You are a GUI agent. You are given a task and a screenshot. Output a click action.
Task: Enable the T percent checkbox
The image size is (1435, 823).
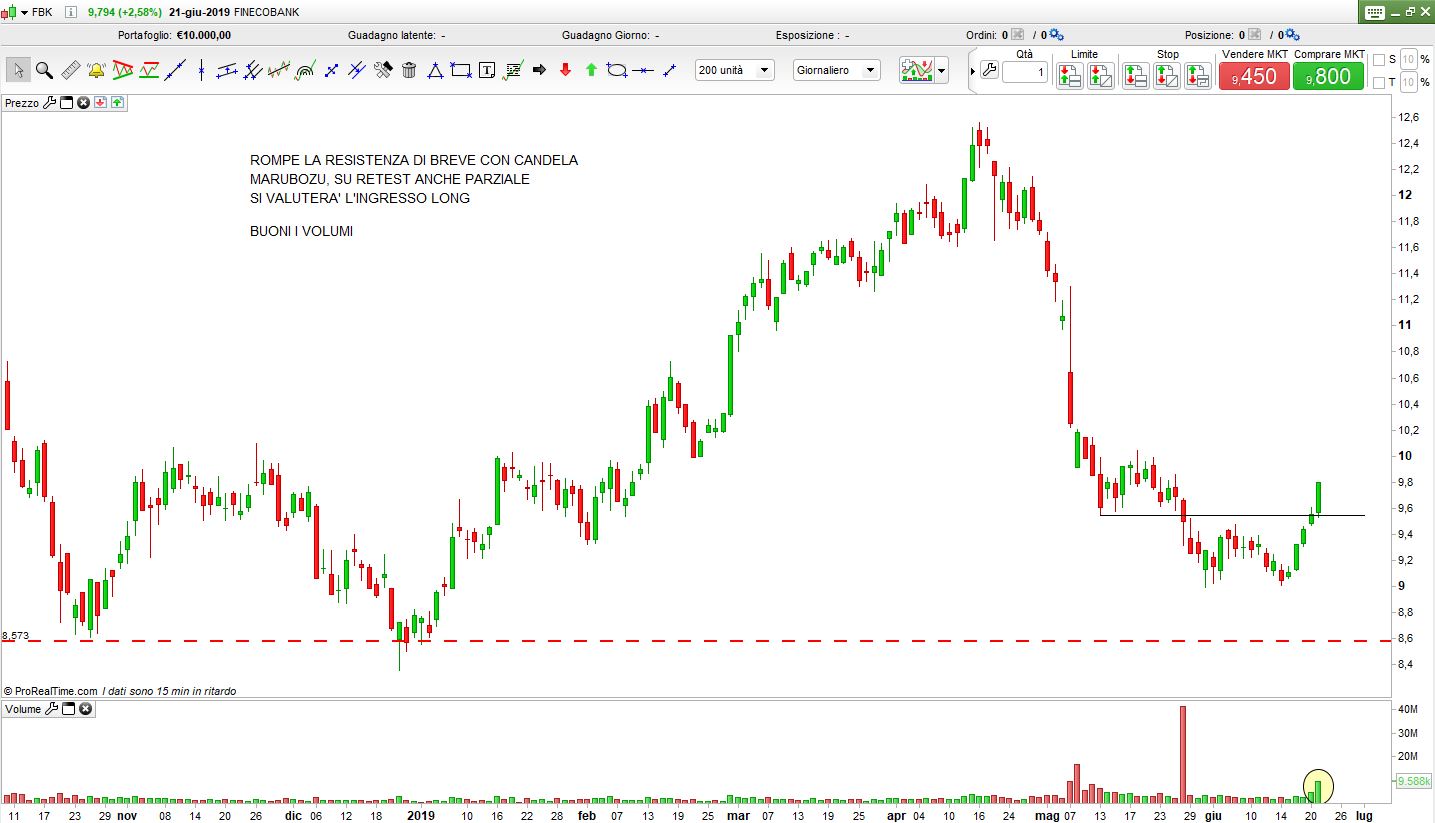click(x=1379, y=82)
